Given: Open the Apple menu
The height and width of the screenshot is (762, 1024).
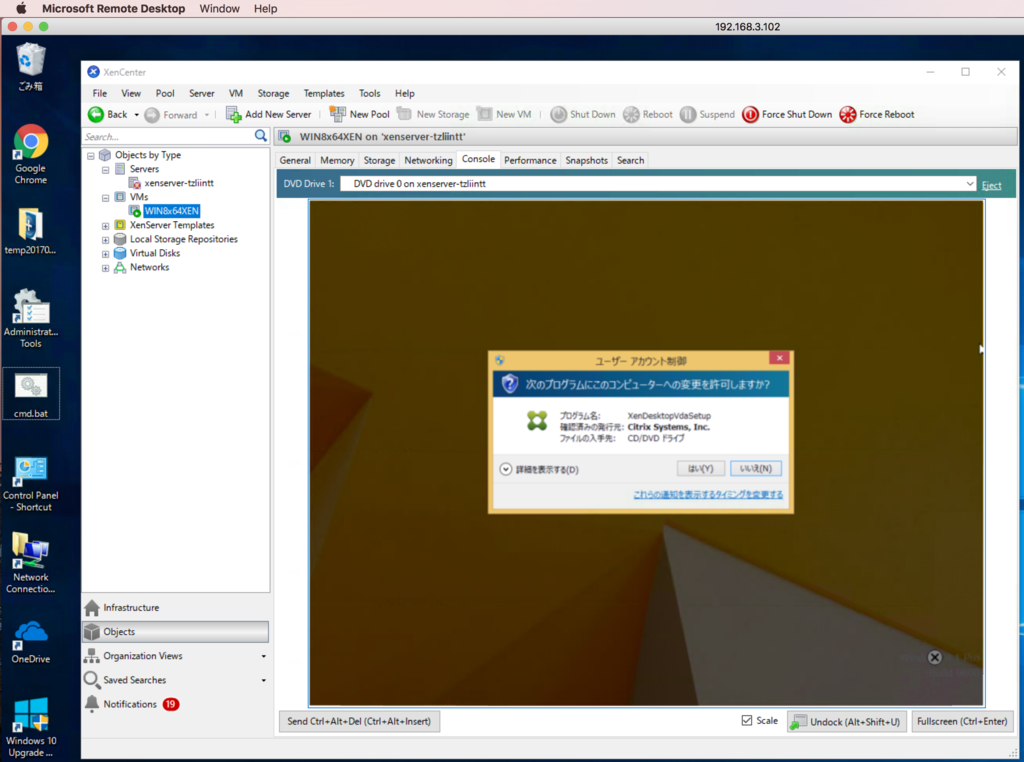Looking at the screenshot, I should click(x=21, y=8).
